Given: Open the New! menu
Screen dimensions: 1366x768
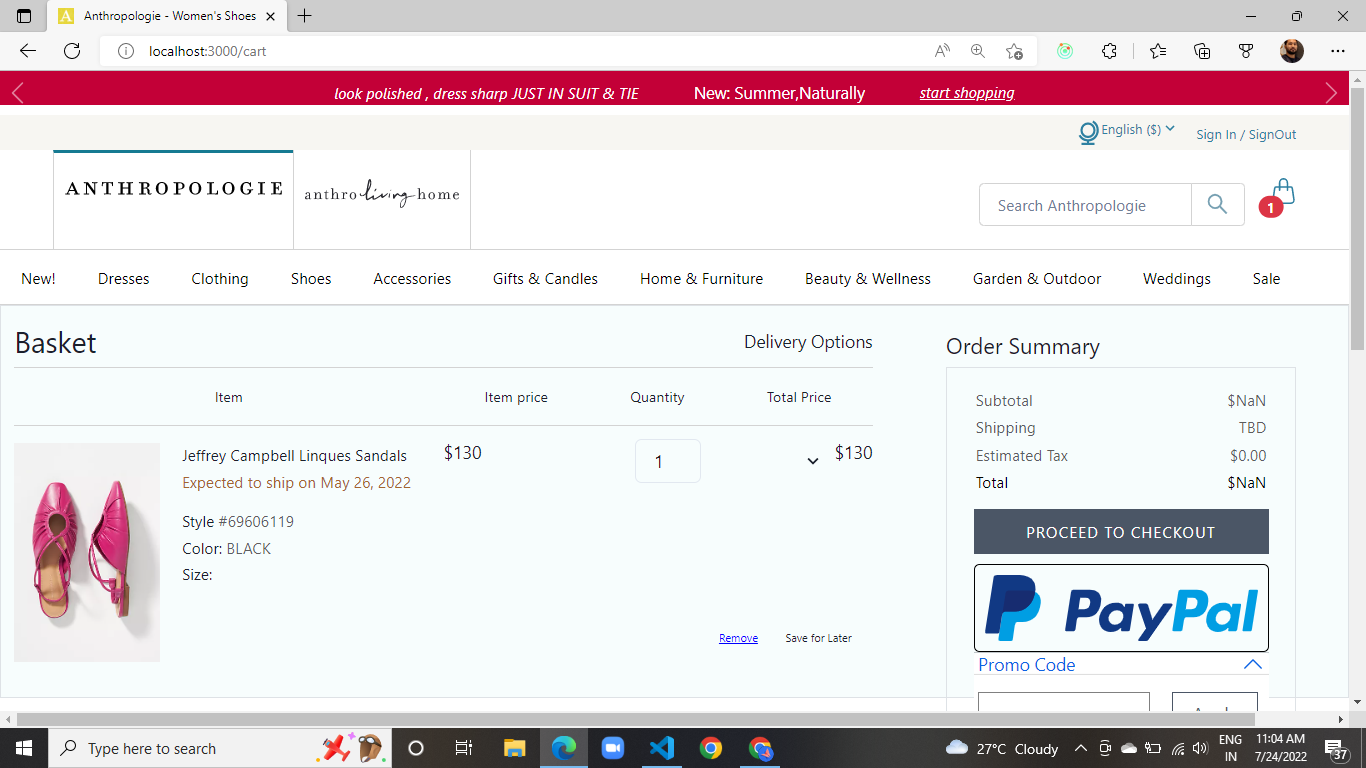Looking at the screenshot, I should point(38,279).
